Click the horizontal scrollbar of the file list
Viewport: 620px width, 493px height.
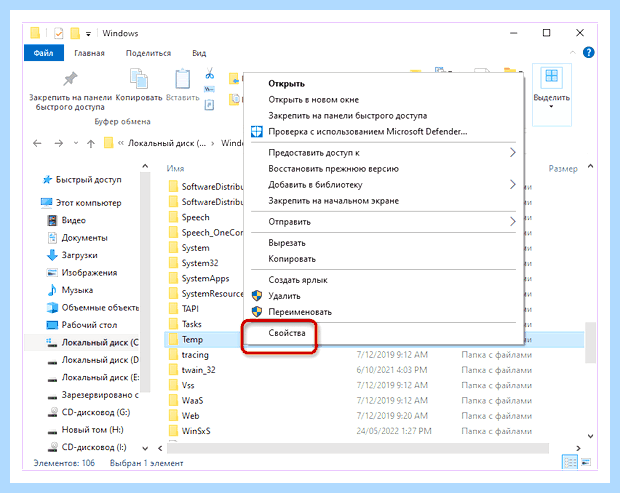(358, 448)
